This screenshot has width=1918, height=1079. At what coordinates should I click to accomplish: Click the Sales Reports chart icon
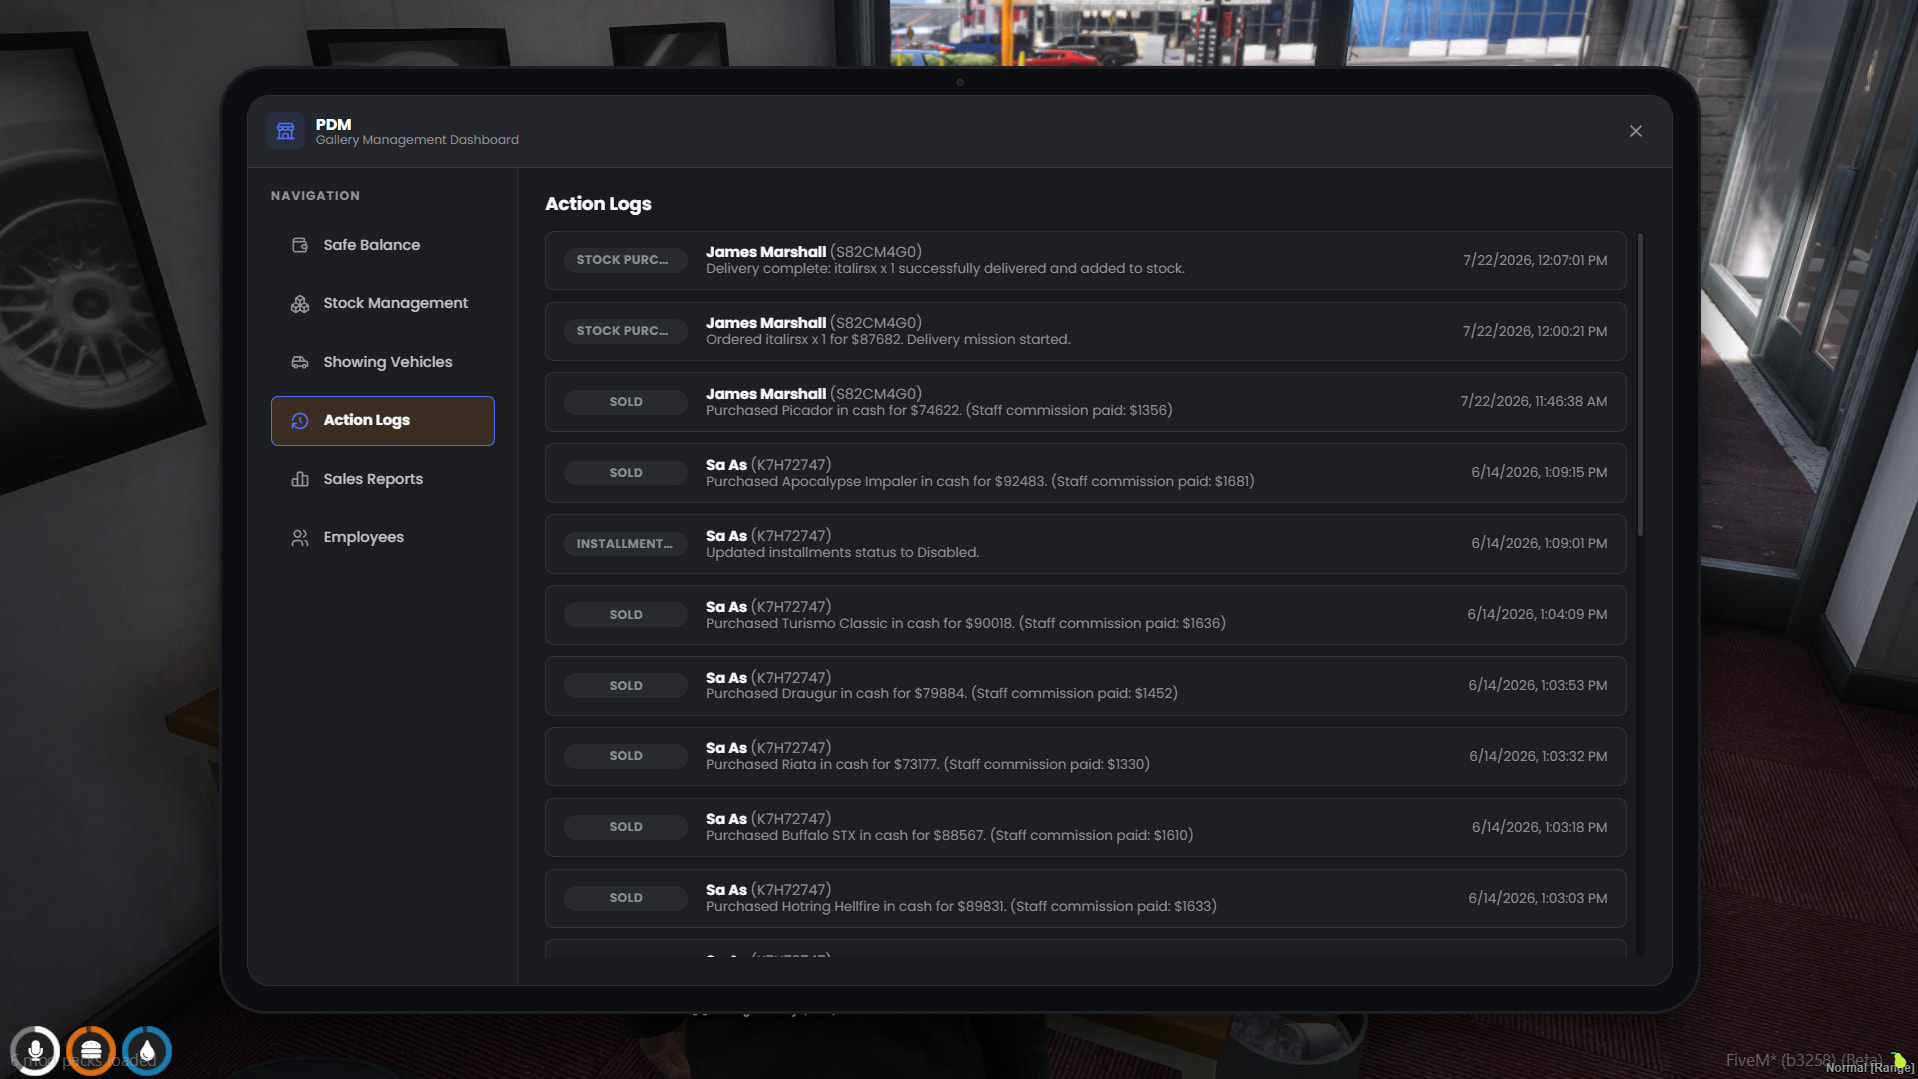(x=299, y=479)
